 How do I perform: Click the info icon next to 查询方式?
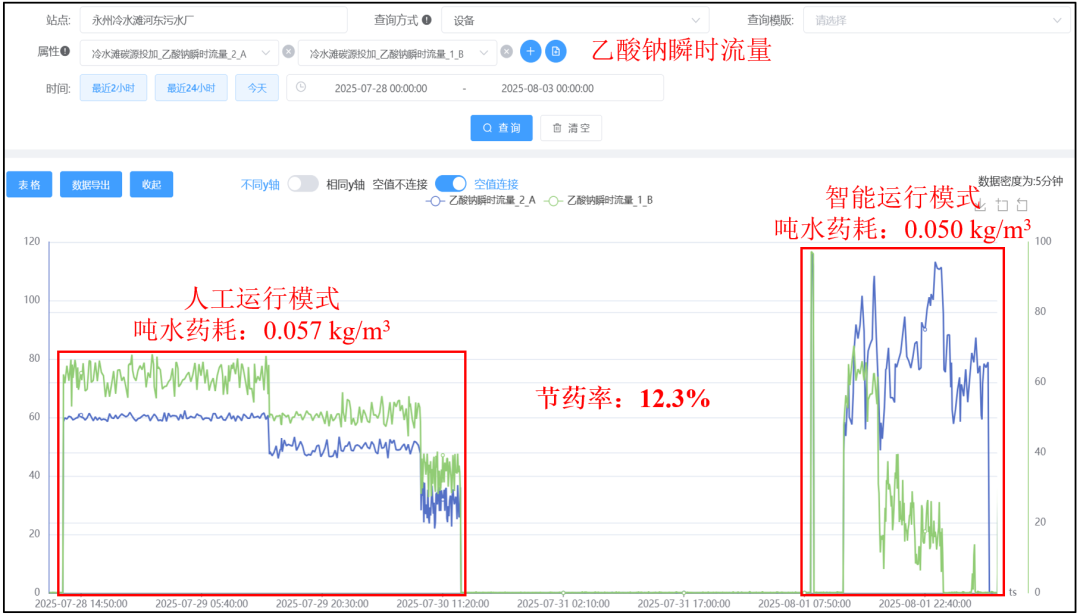(x=427, y=19)
